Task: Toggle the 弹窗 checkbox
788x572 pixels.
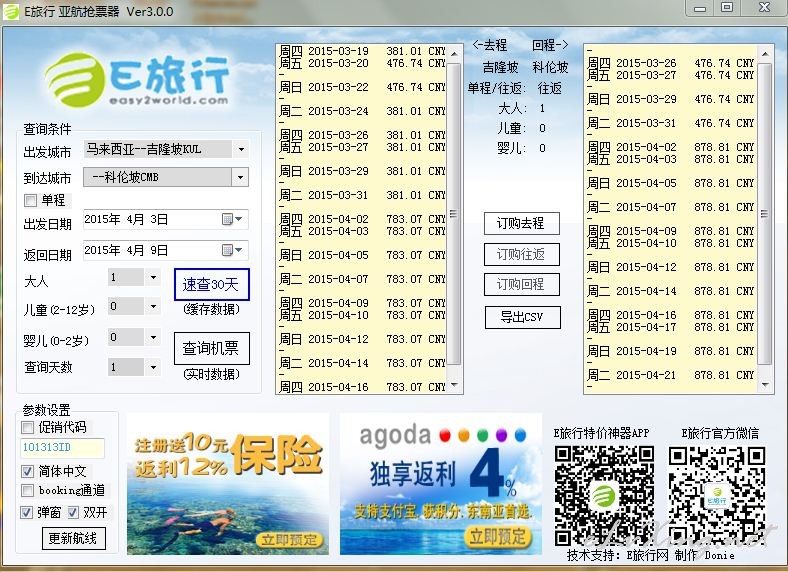Action: pos(27,512)
